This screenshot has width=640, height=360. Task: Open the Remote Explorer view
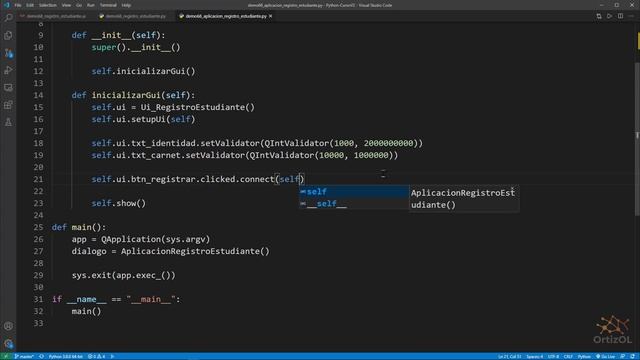click(x=8, y=87)
